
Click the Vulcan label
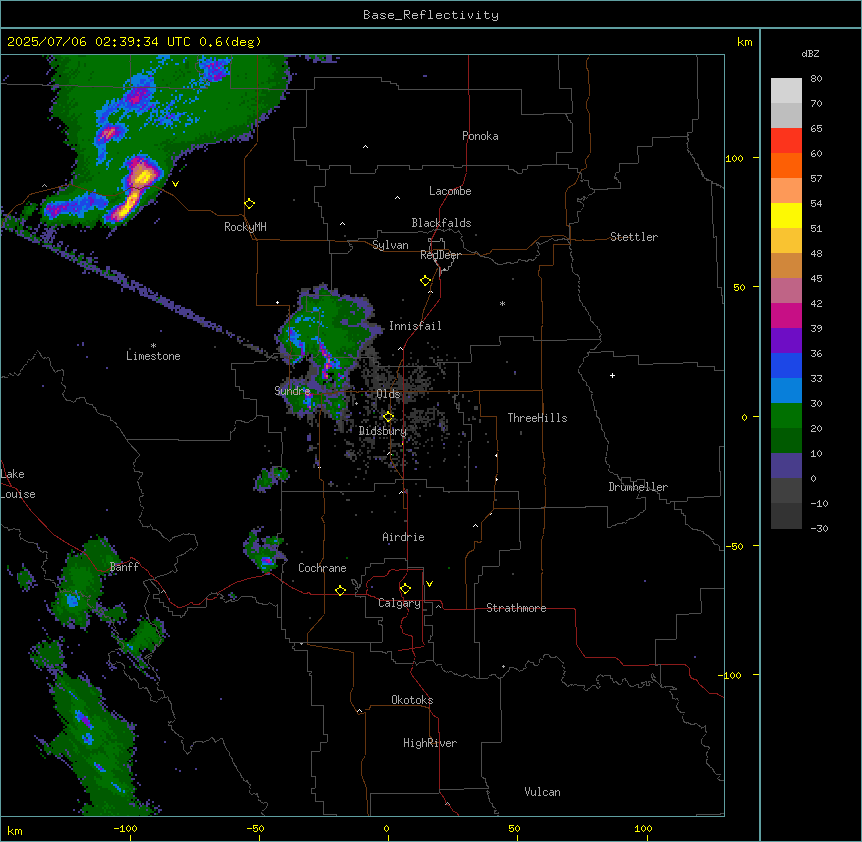(542, 792)
